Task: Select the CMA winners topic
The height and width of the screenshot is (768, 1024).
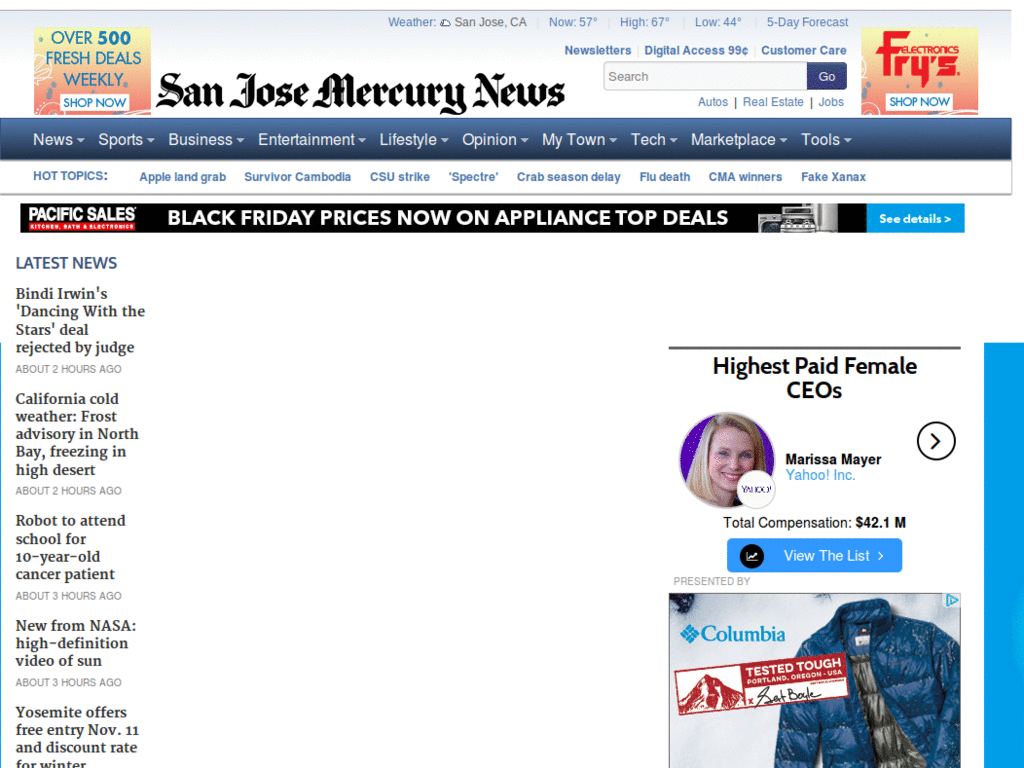Action: 745,177
